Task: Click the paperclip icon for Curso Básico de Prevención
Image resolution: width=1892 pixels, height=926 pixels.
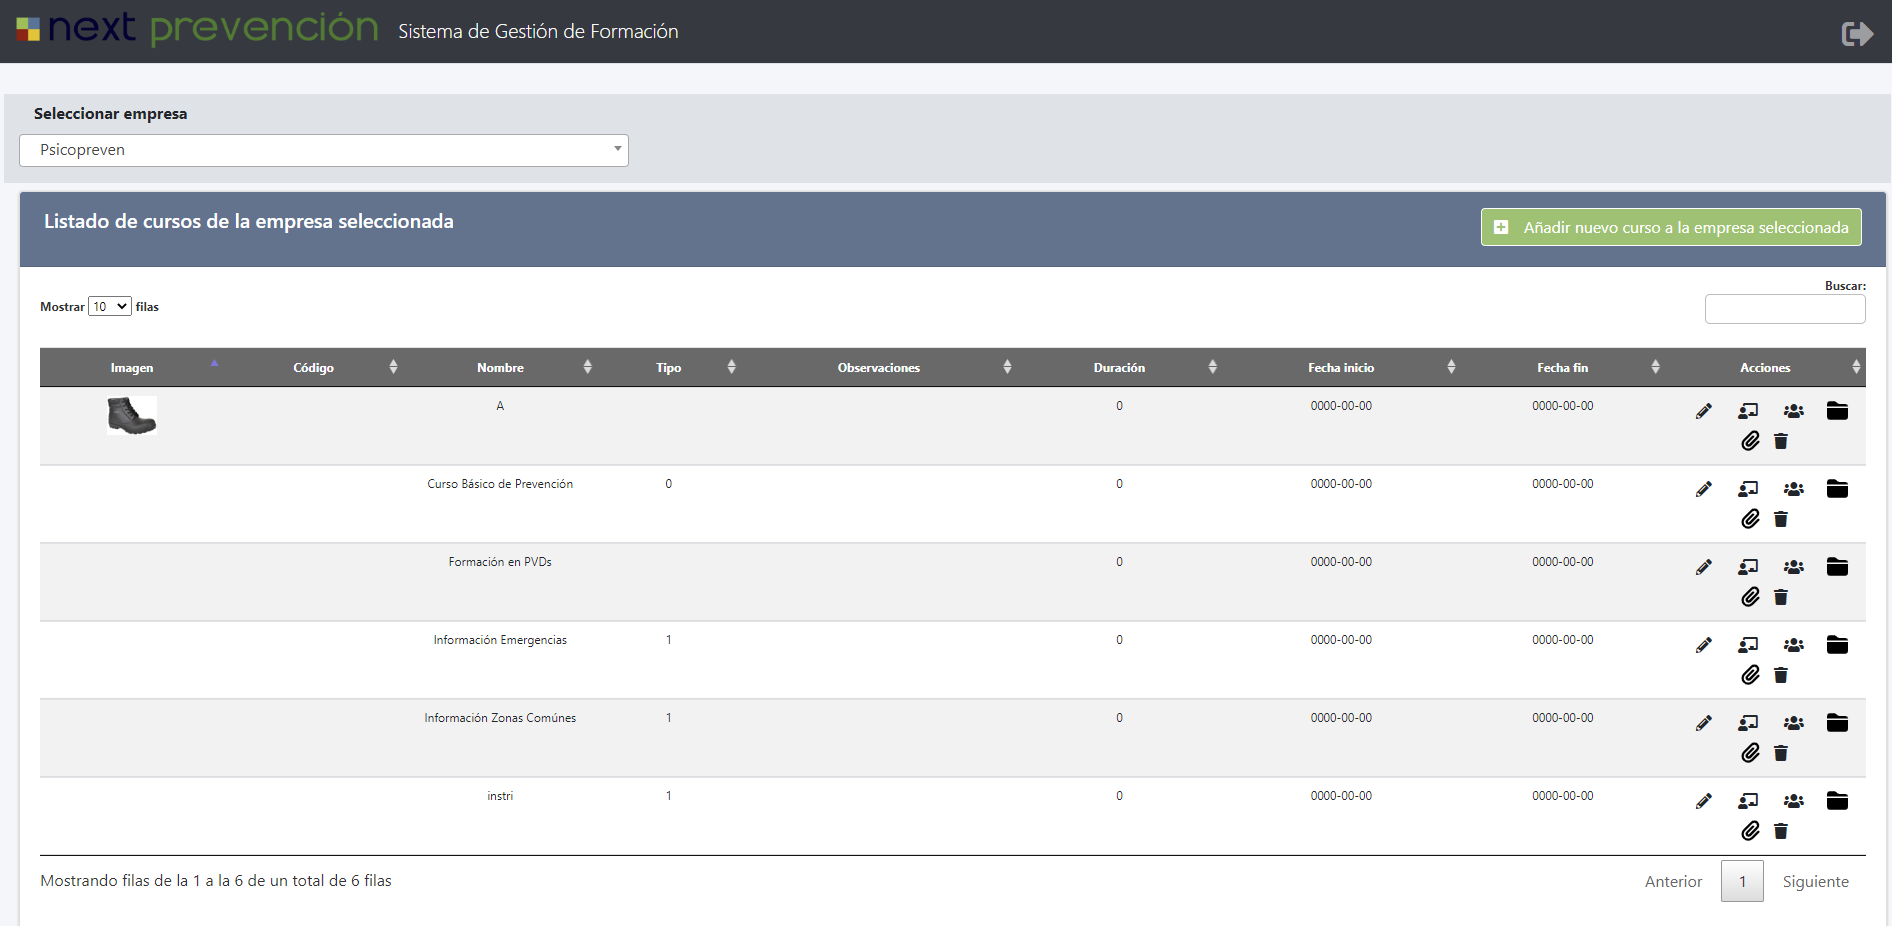Action: coord(1750,519)
